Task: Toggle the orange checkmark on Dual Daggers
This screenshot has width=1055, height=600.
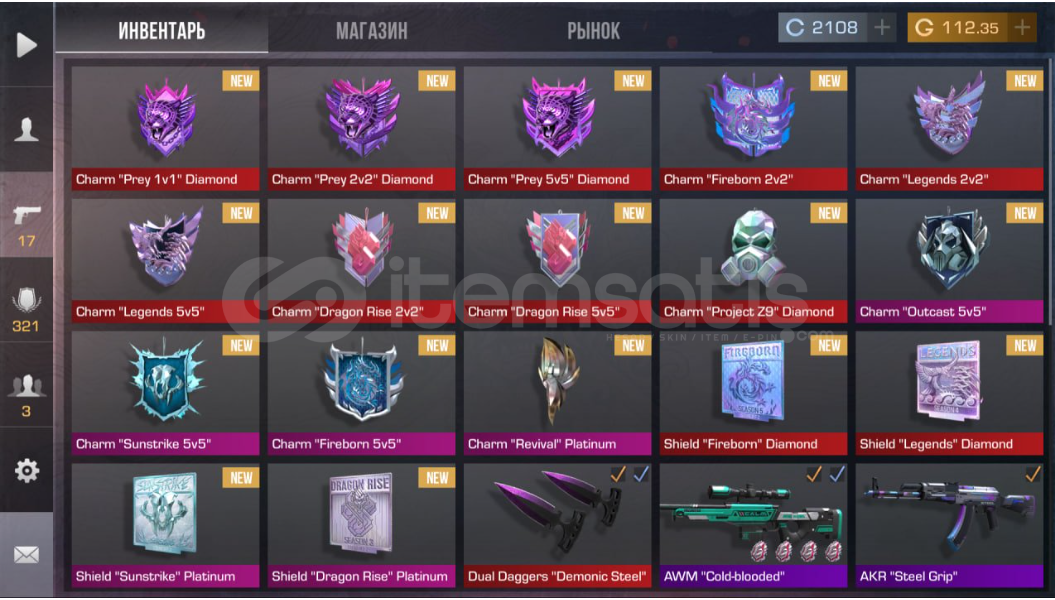Action: [618, 474]
